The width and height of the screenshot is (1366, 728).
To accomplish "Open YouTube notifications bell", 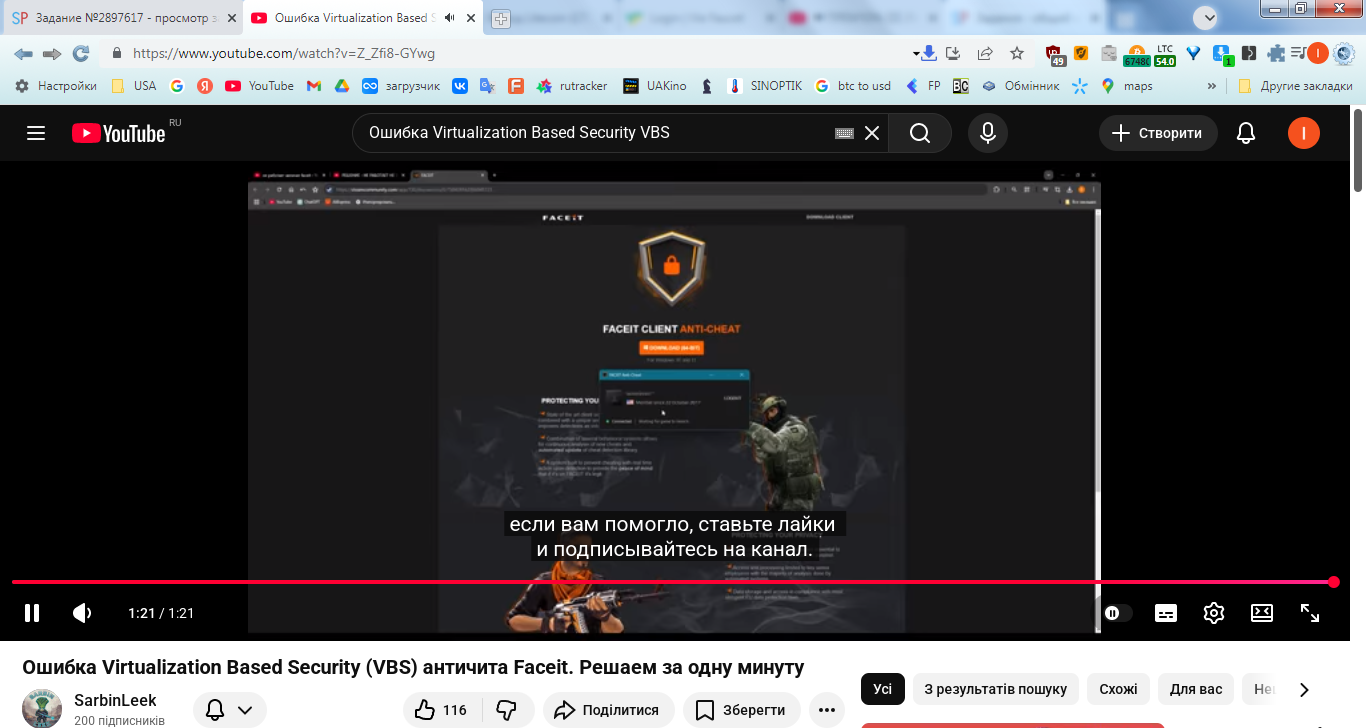I will tap(1246, 133).
